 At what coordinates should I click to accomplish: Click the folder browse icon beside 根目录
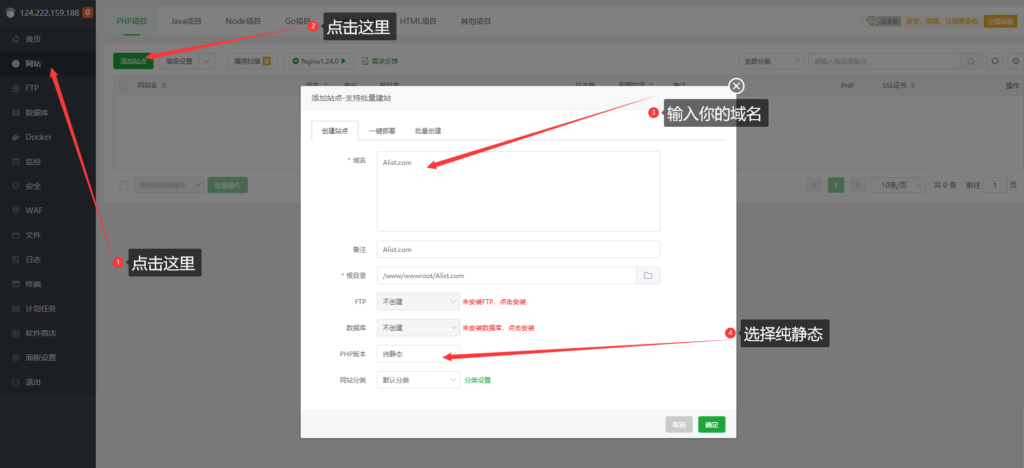pos(648,275)
